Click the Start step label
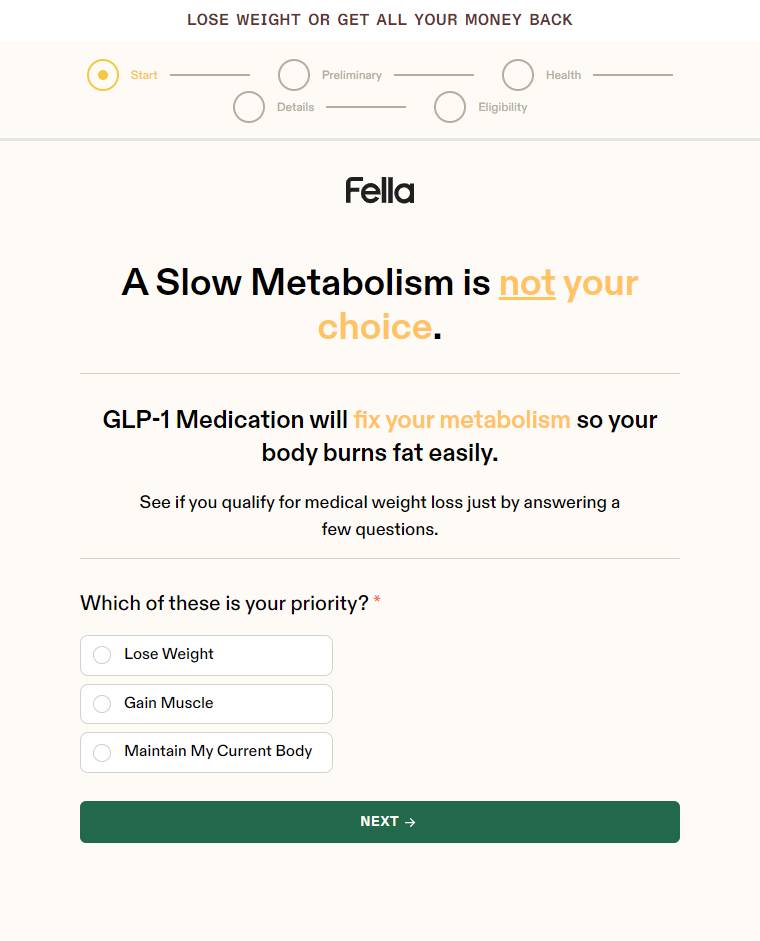Screen dimensions: 760x941 [x=144, y=75]
